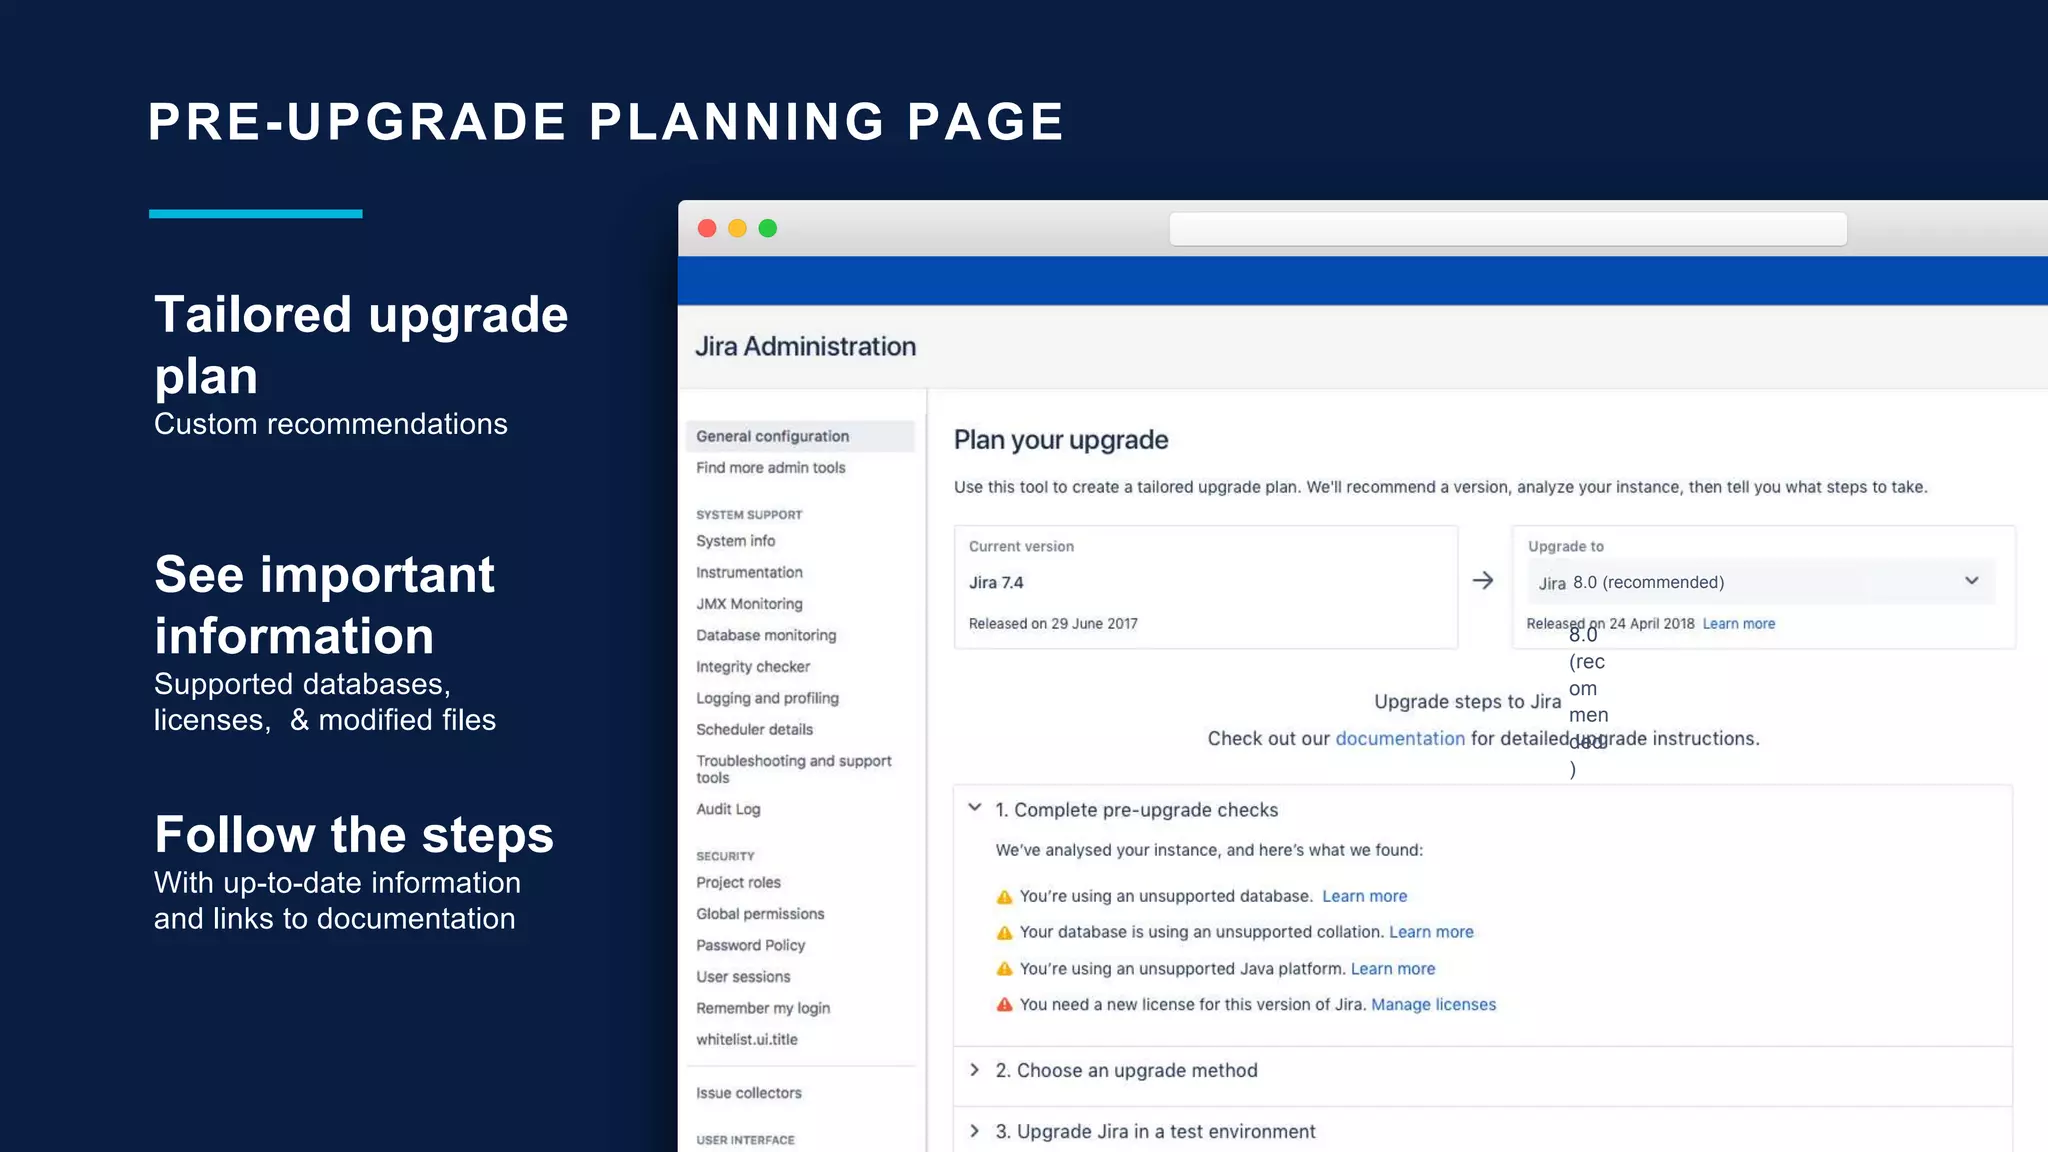Open whitelist.ui.title in the sidebar
This screenshot has height=1152, width=2048.
(747, 1040)
